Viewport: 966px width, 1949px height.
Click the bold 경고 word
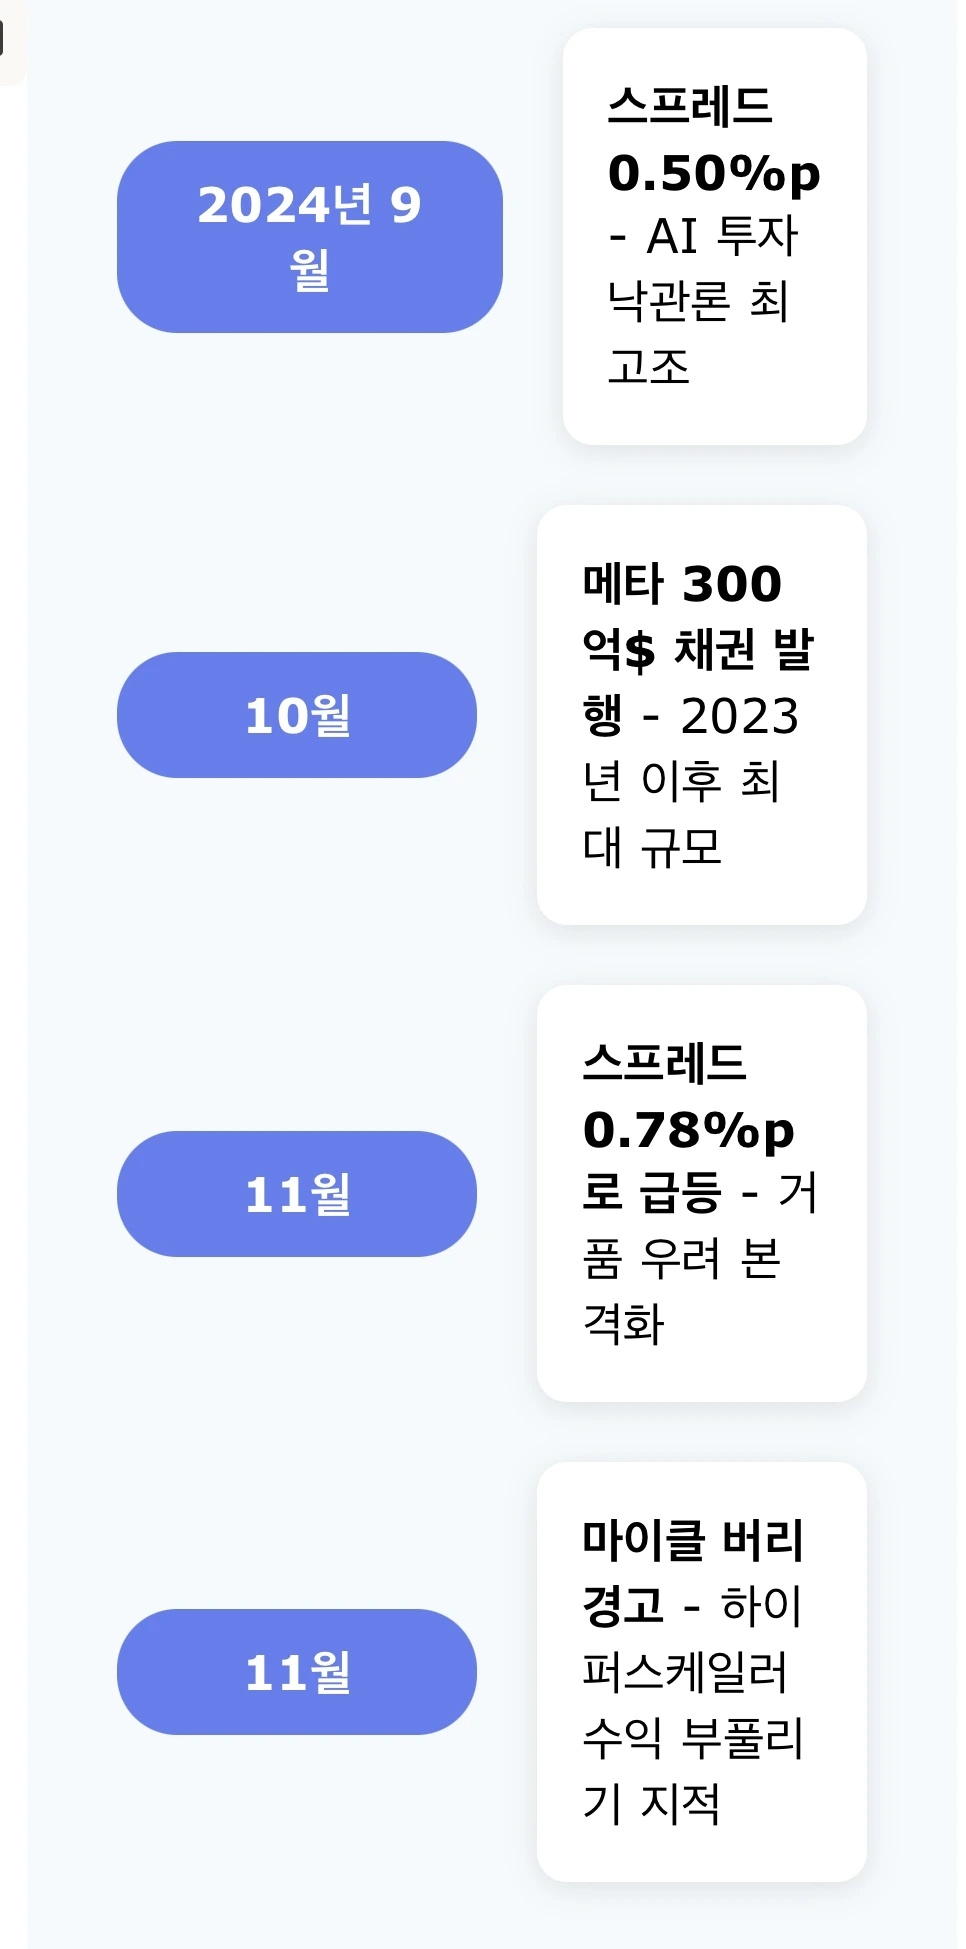[x=623, y=1606]
